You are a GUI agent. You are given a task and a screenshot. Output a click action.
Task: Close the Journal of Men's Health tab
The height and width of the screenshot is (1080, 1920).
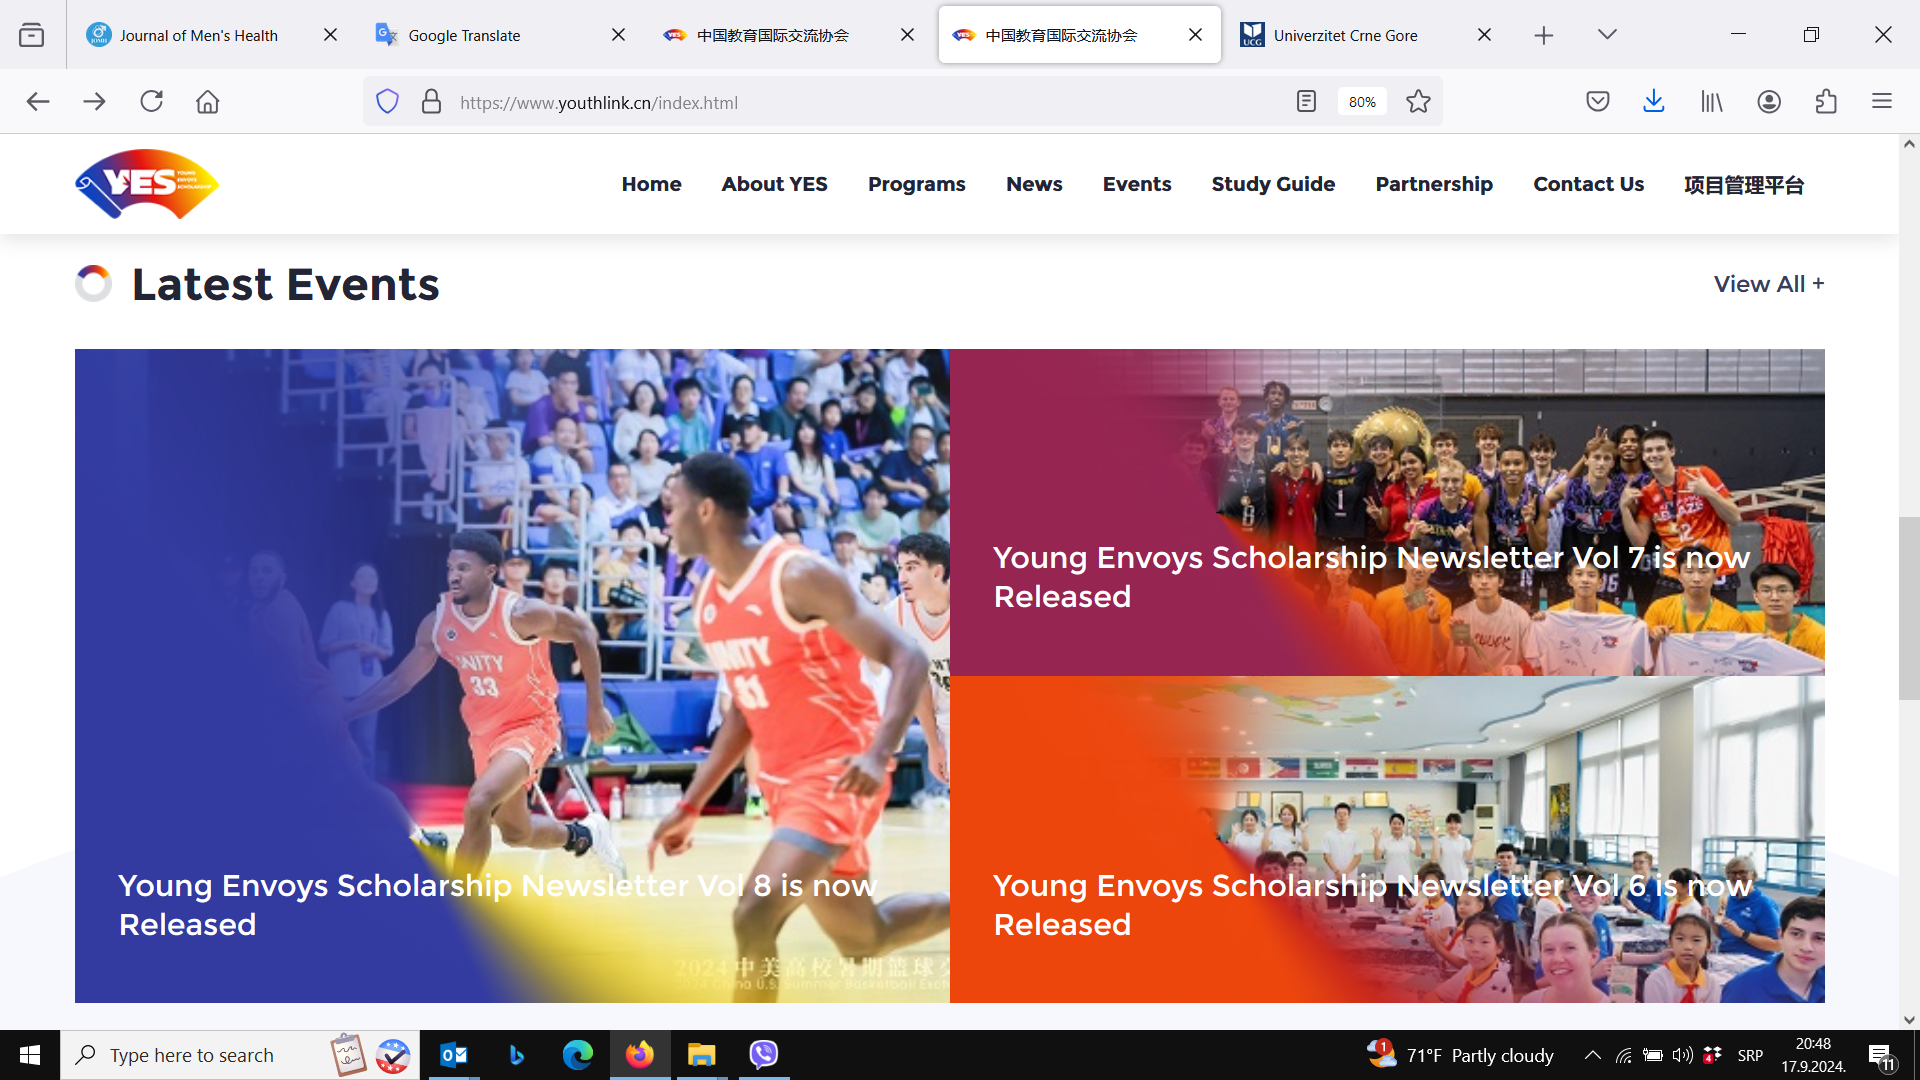tap(330, 35)
